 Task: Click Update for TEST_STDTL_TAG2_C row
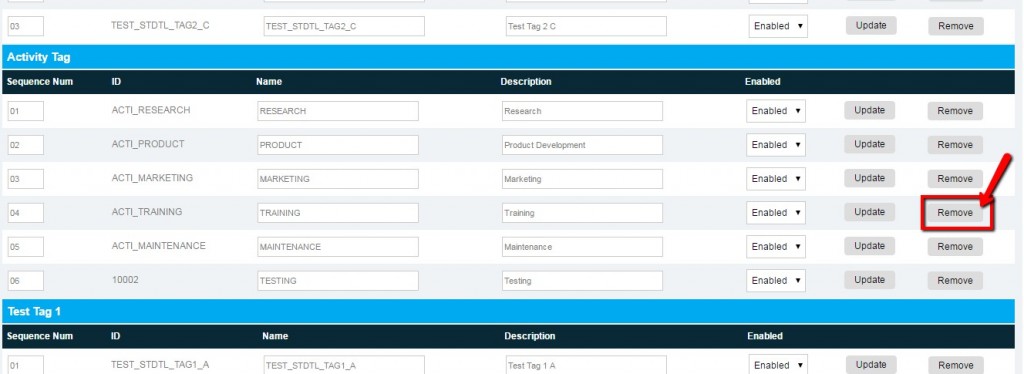871,25
